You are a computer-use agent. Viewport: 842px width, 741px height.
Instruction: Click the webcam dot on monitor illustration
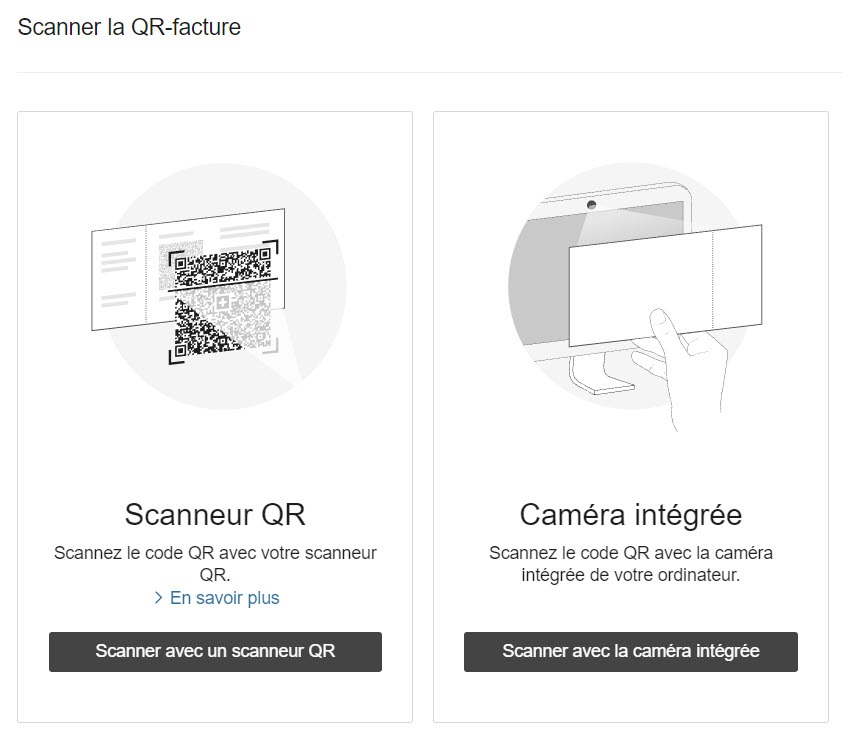tap(591, 205)
